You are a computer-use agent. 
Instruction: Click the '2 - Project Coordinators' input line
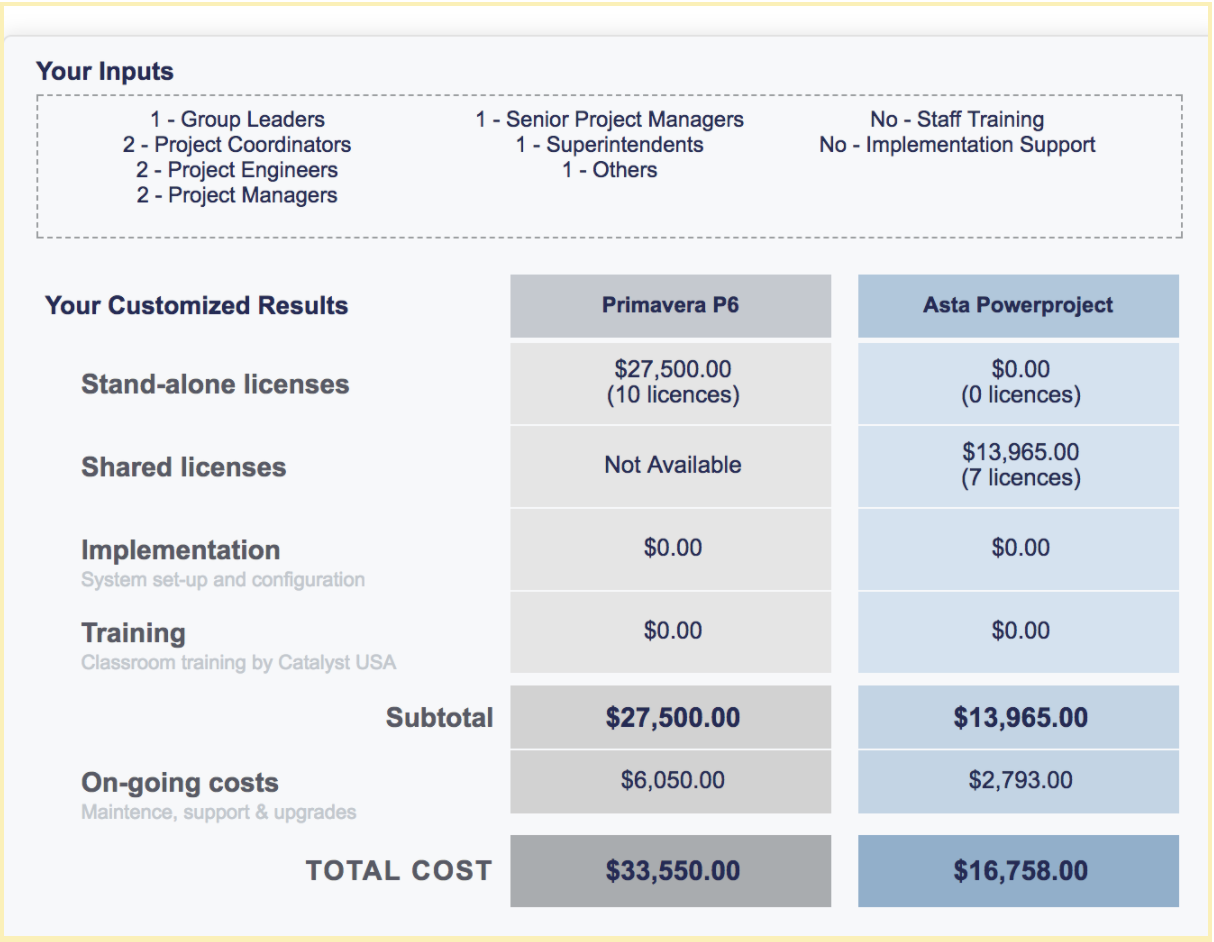237,145
